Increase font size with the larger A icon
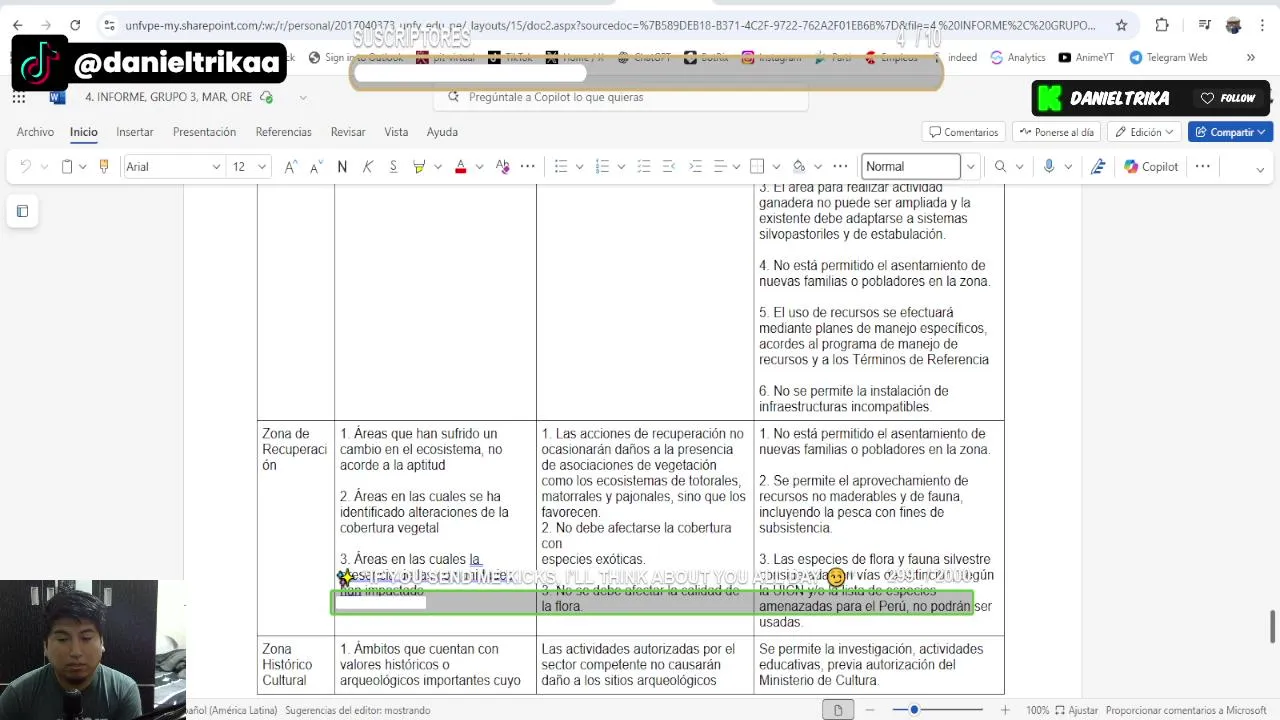 [290, 167]
